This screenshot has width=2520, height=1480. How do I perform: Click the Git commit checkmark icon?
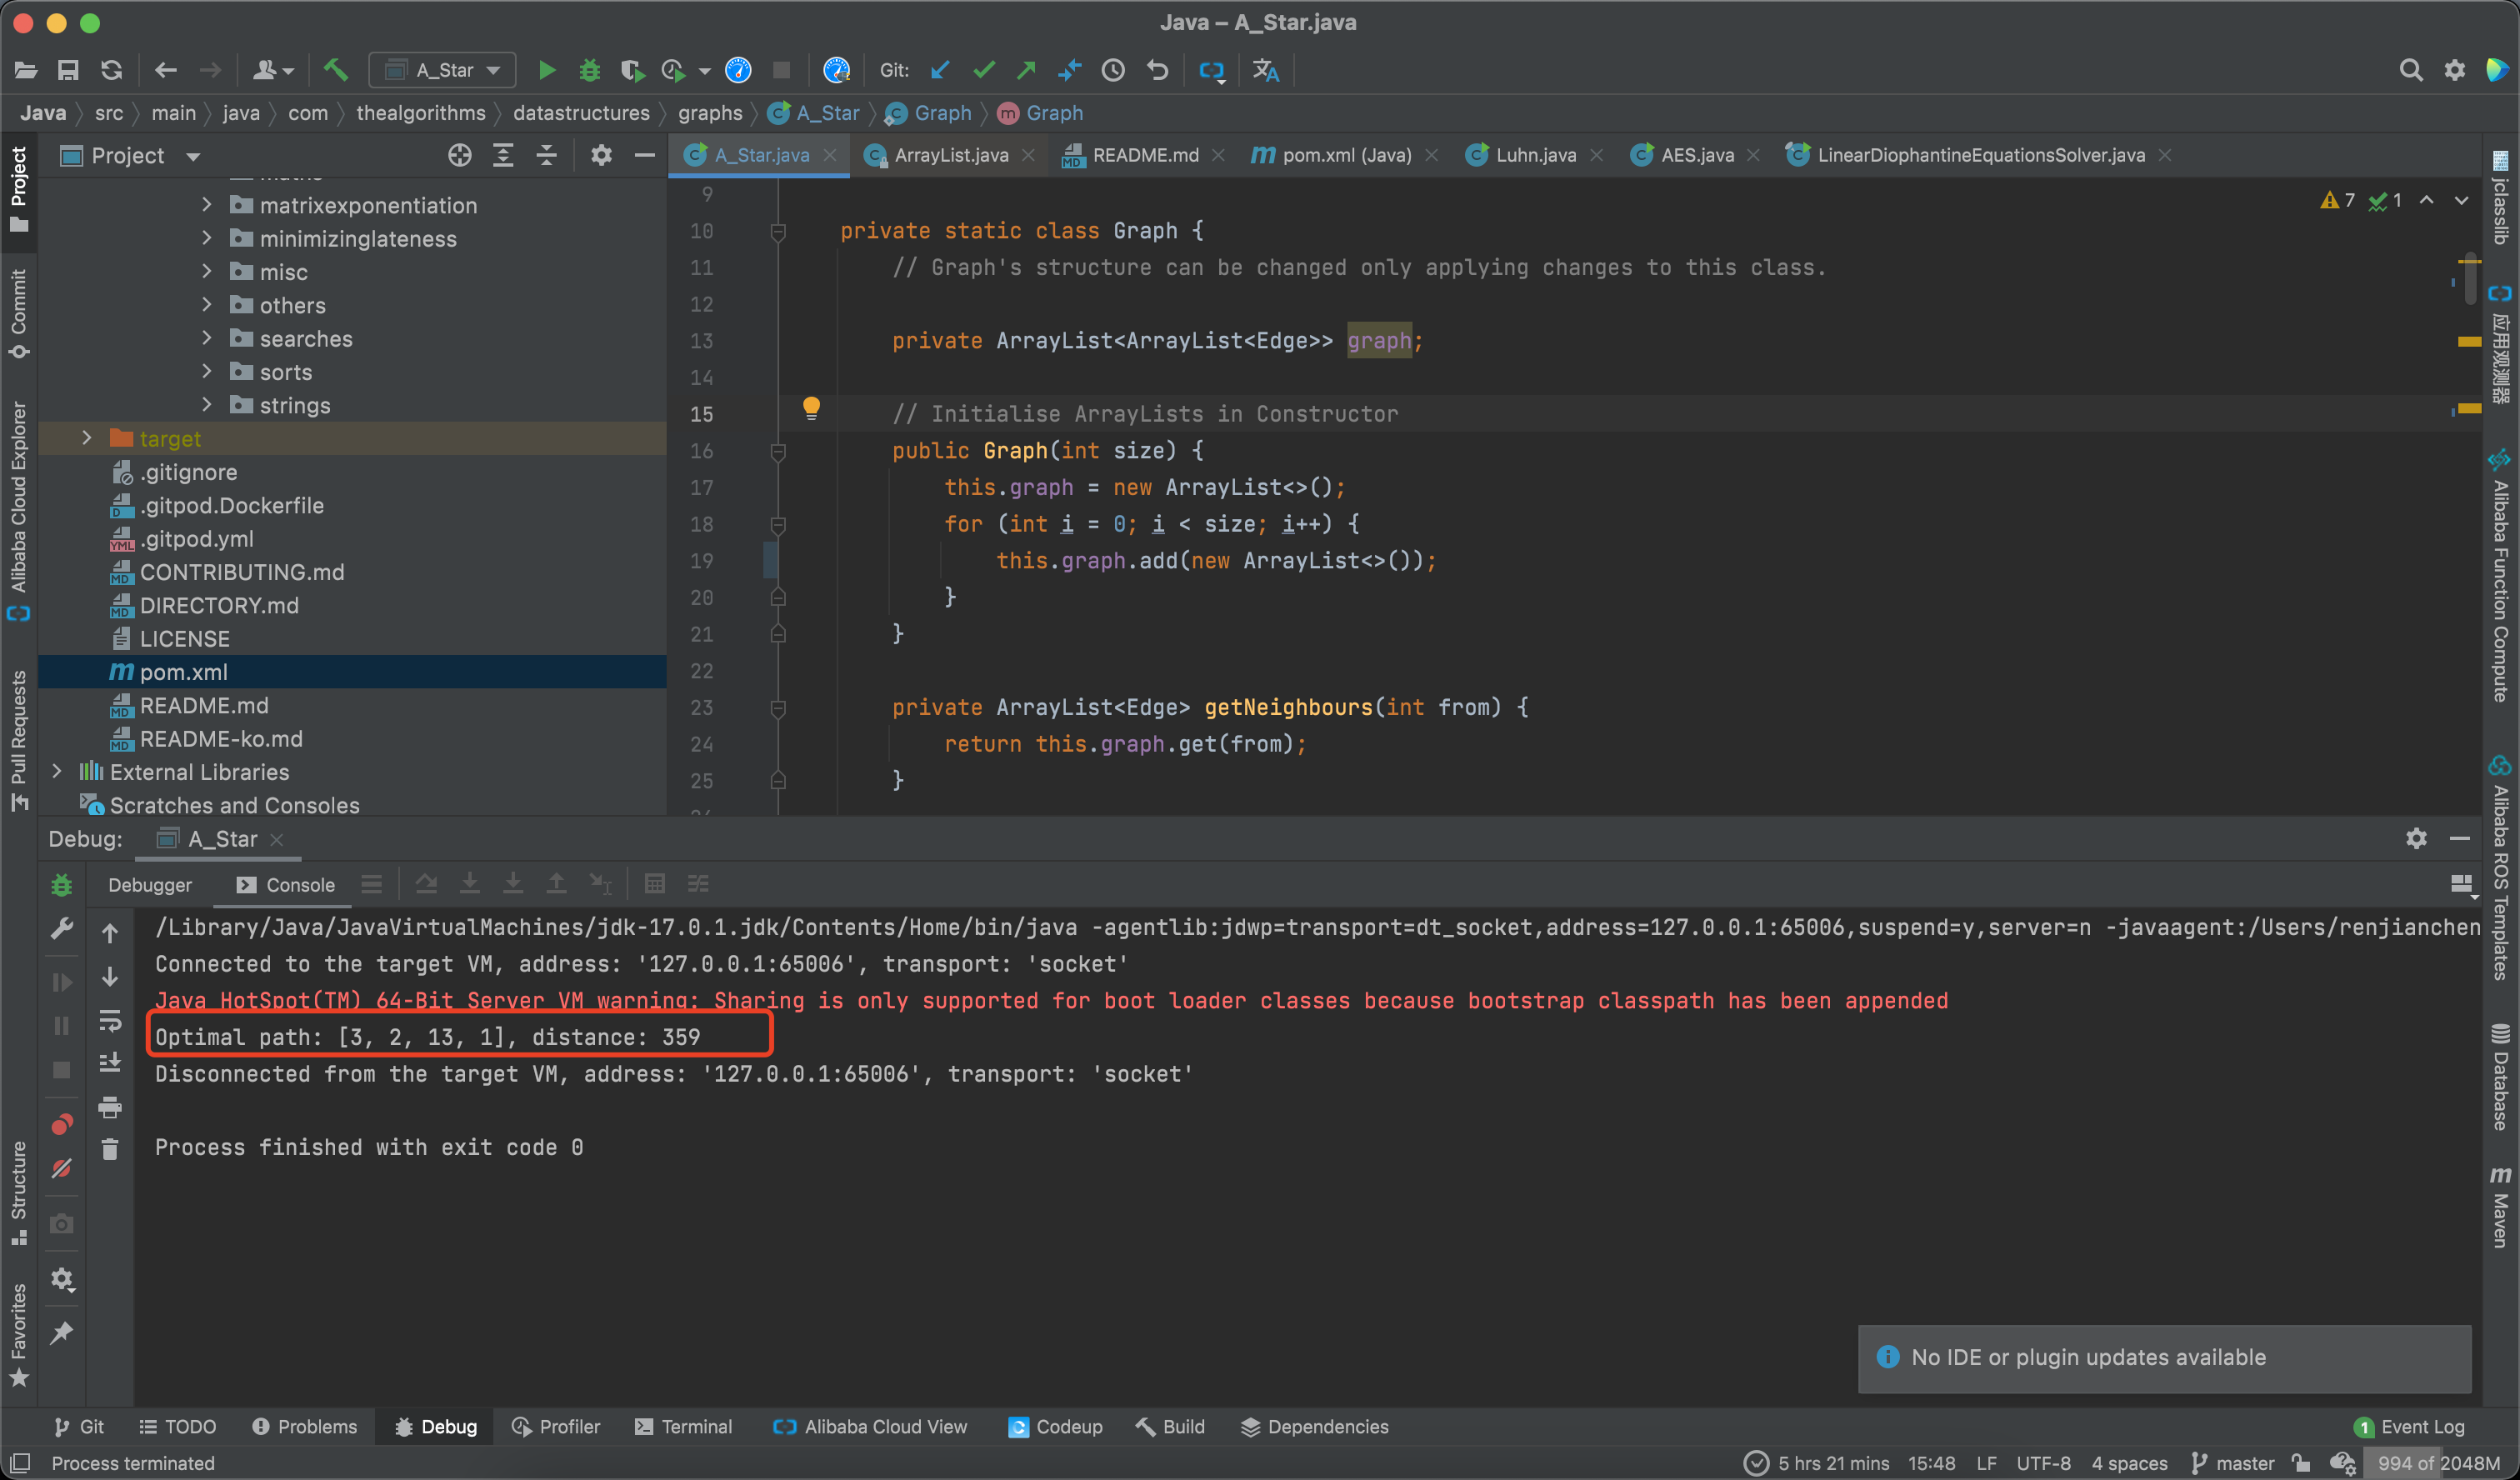coord(984,70)
